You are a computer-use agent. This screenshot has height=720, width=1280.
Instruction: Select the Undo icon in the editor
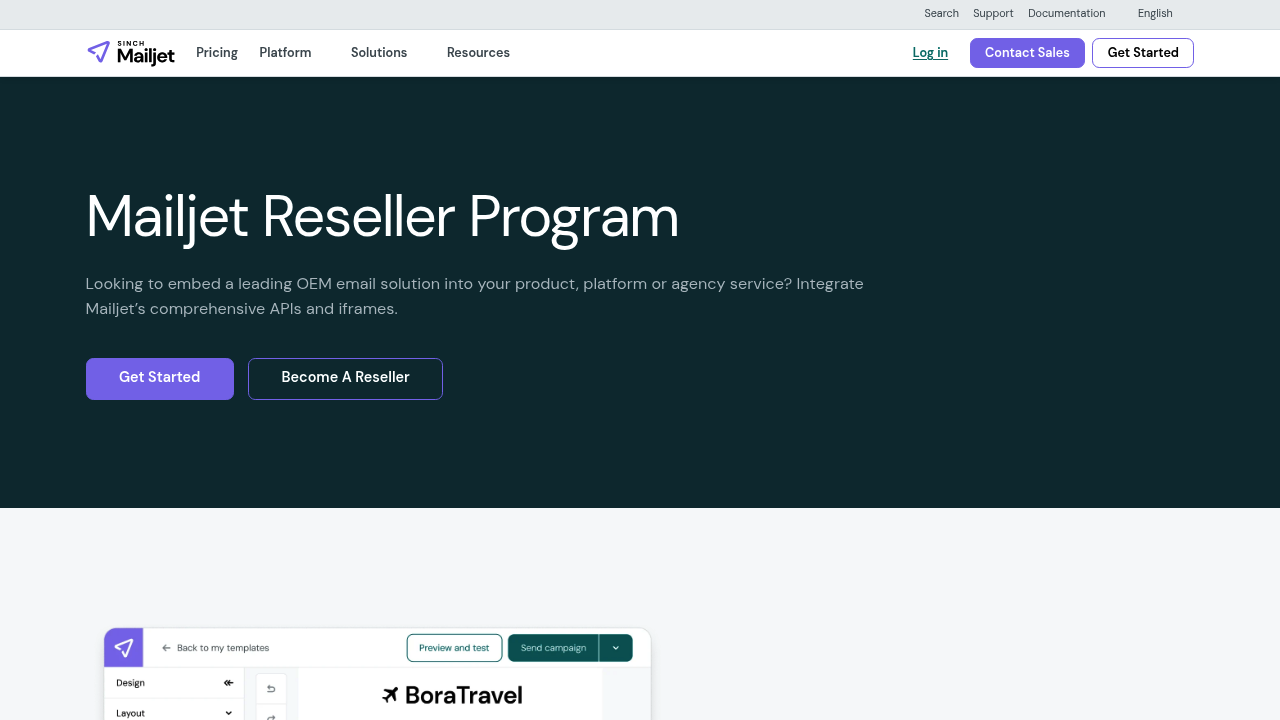pyautogui.click(x=270, y=689)
